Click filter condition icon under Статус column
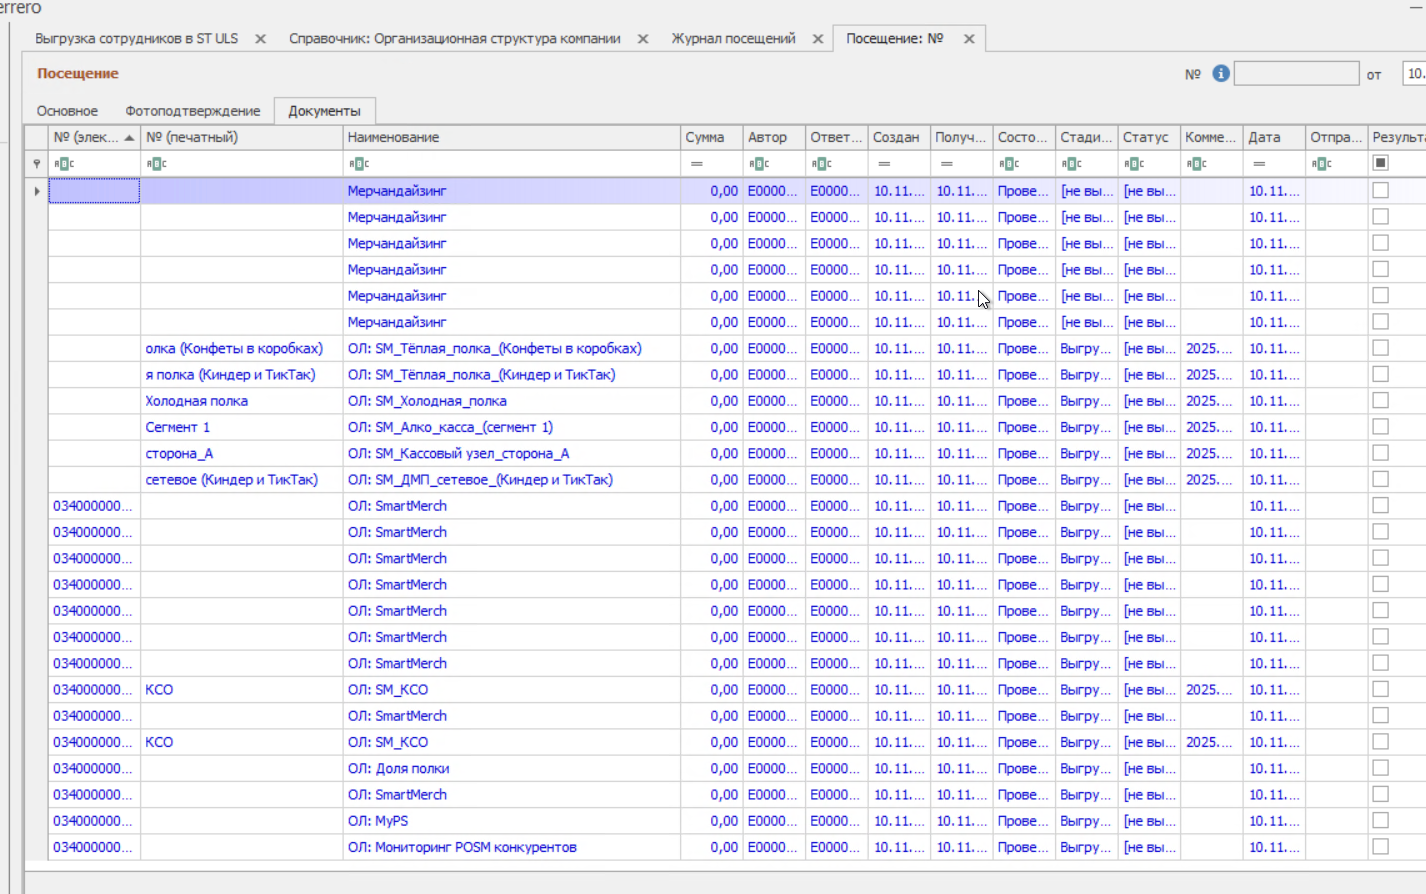The image size is (1426, 894). click(1134, 164)
